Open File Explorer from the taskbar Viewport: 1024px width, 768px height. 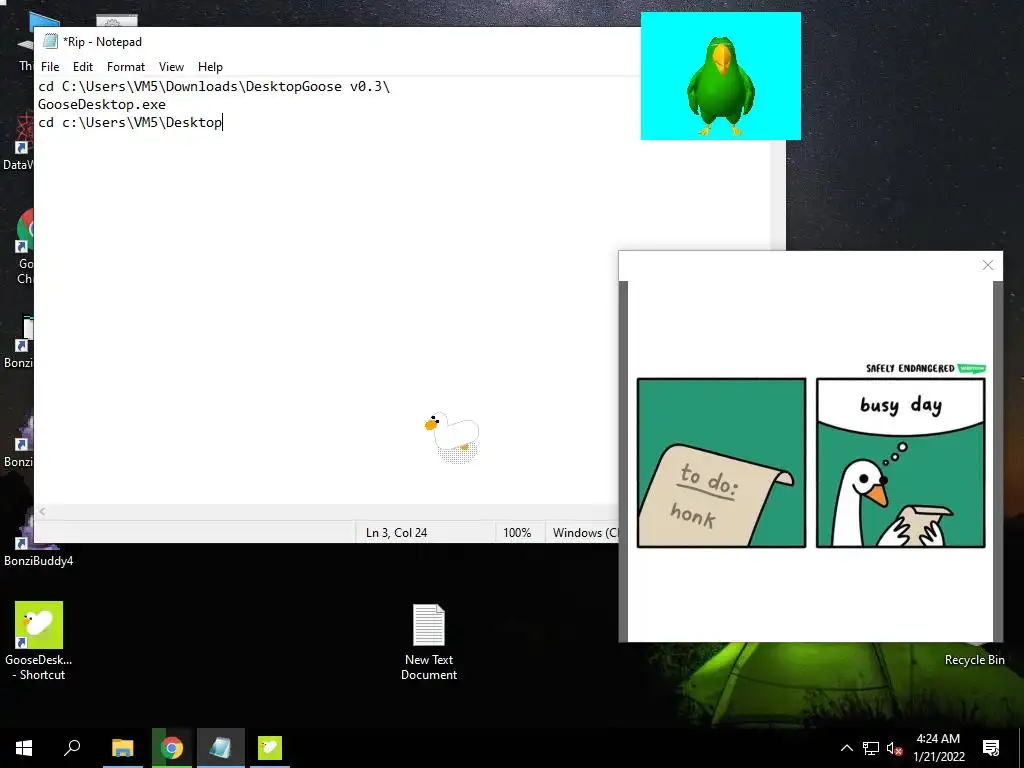[123, 748]
